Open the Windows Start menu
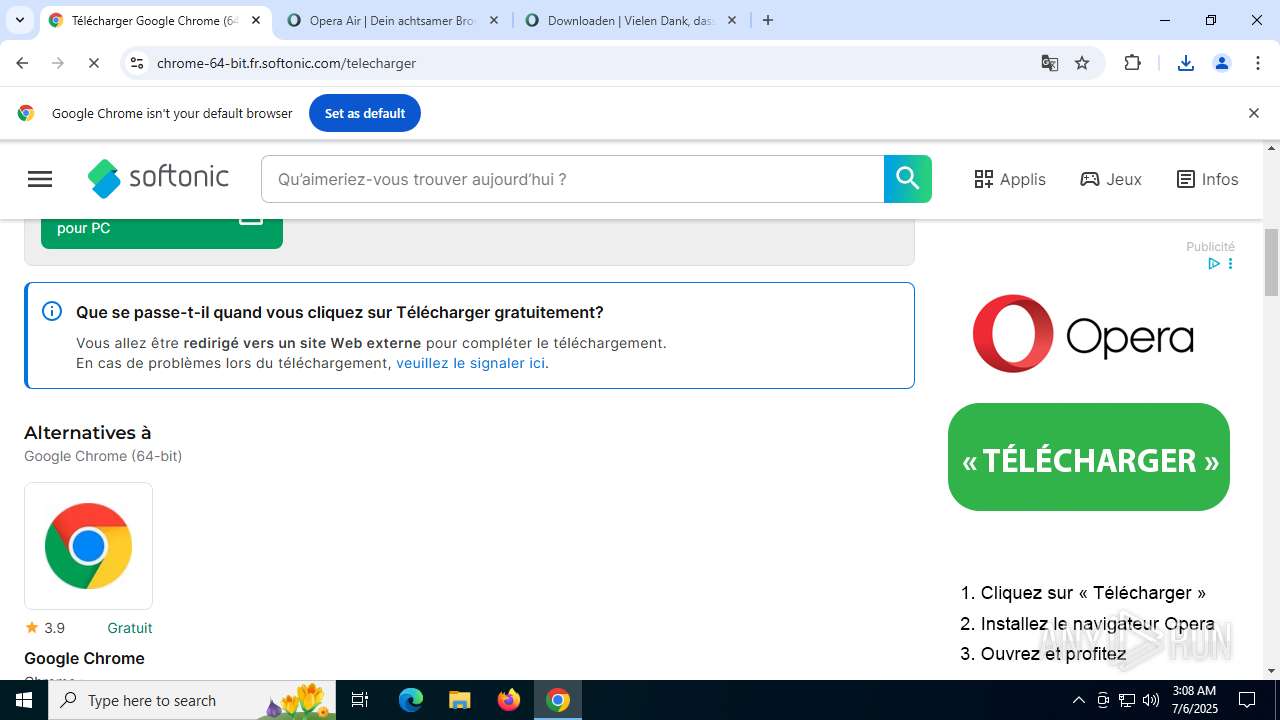Image resolution: width=1280 pixels, height=720 pixels. [x=24, y=700]
